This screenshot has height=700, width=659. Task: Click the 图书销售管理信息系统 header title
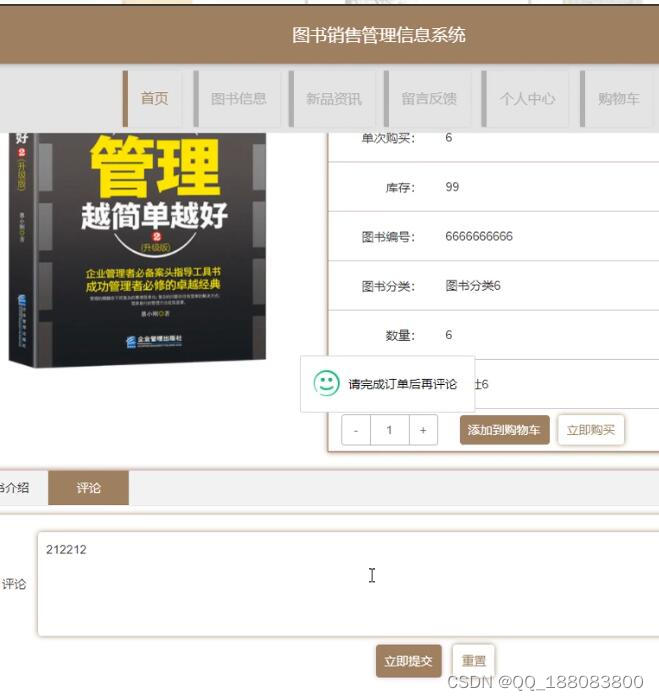[x=379, y=35]
